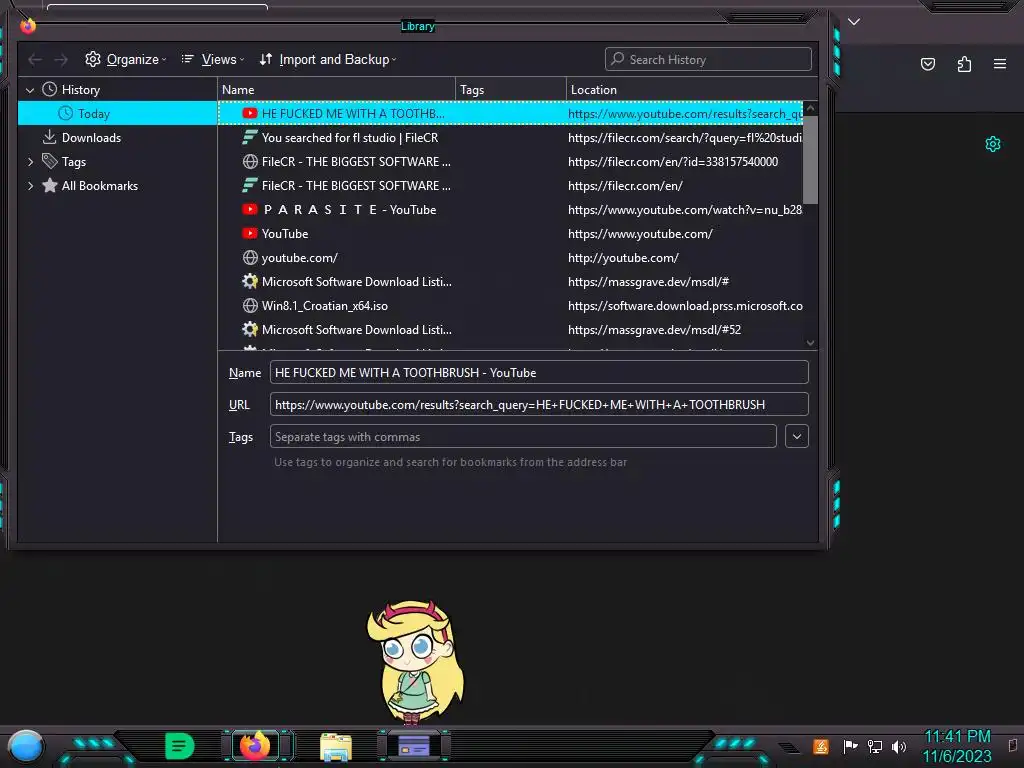Select the Tags sidebar item
The width and height of the screenshot is (1024, 768).
pyautogui.click(x=74, y=162)
